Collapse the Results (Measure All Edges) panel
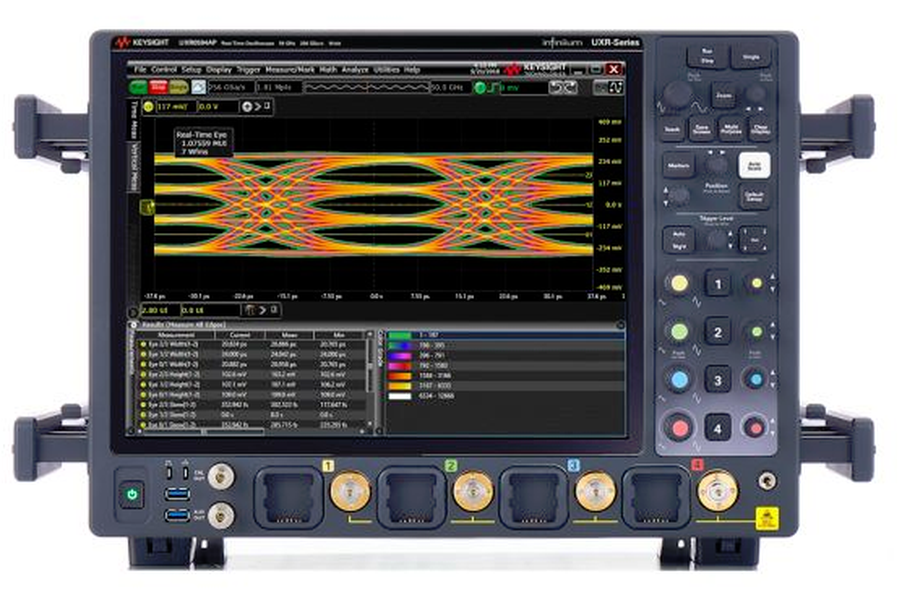Image resolution: width=902 pixels, height=600 pixels. (133, 325)
